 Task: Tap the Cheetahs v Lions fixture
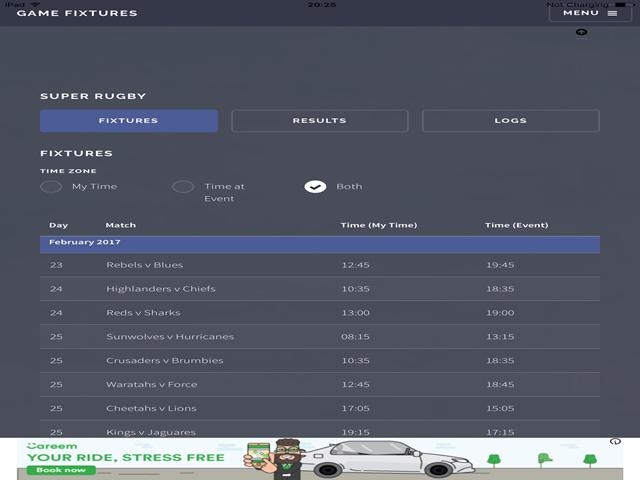point(151,409)
